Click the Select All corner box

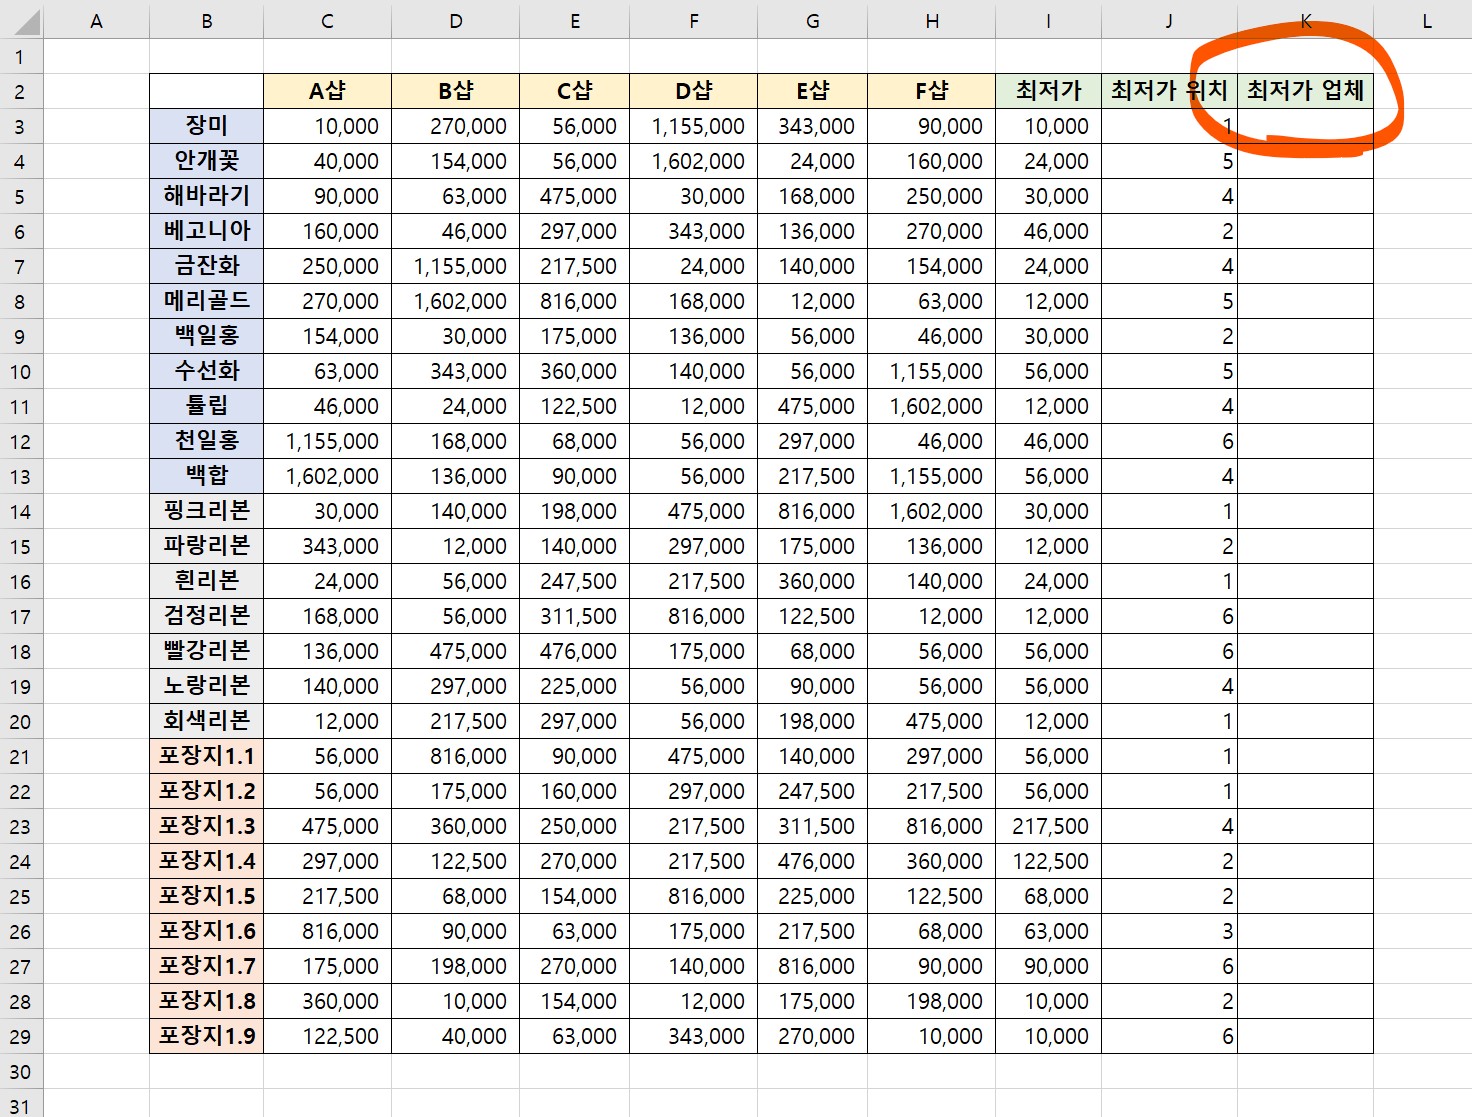coord(21,20)
